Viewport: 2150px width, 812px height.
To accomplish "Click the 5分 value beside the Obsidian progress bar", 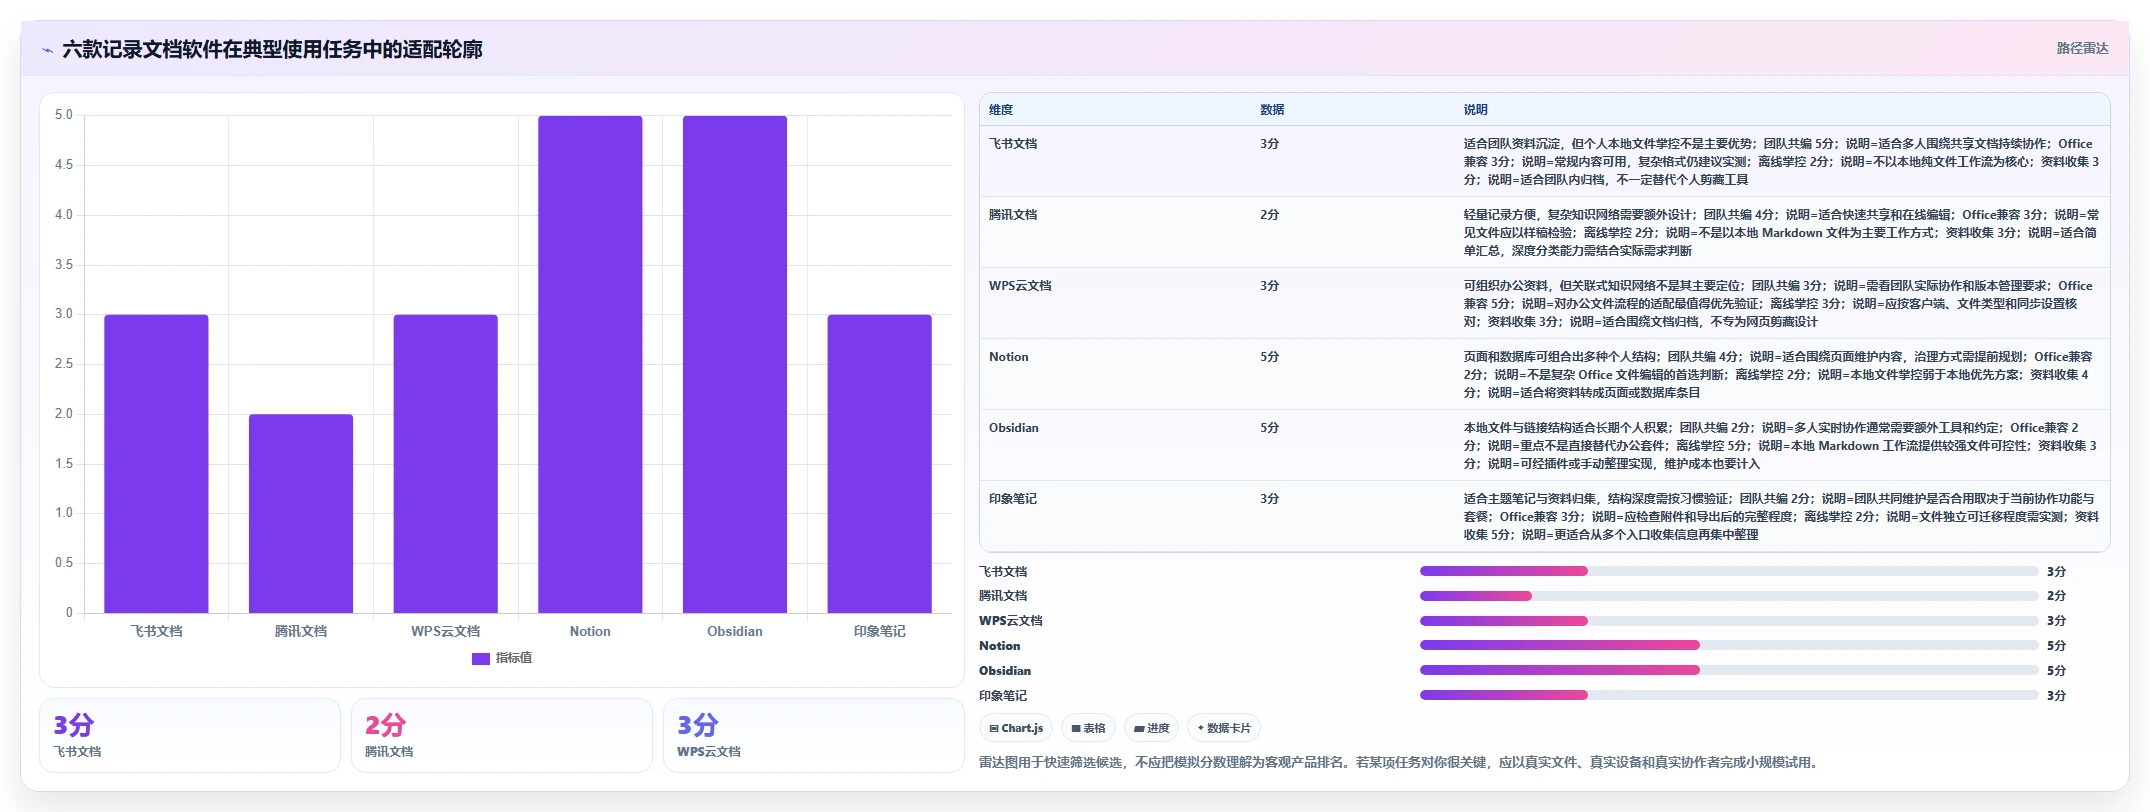I will [2056, 671].
